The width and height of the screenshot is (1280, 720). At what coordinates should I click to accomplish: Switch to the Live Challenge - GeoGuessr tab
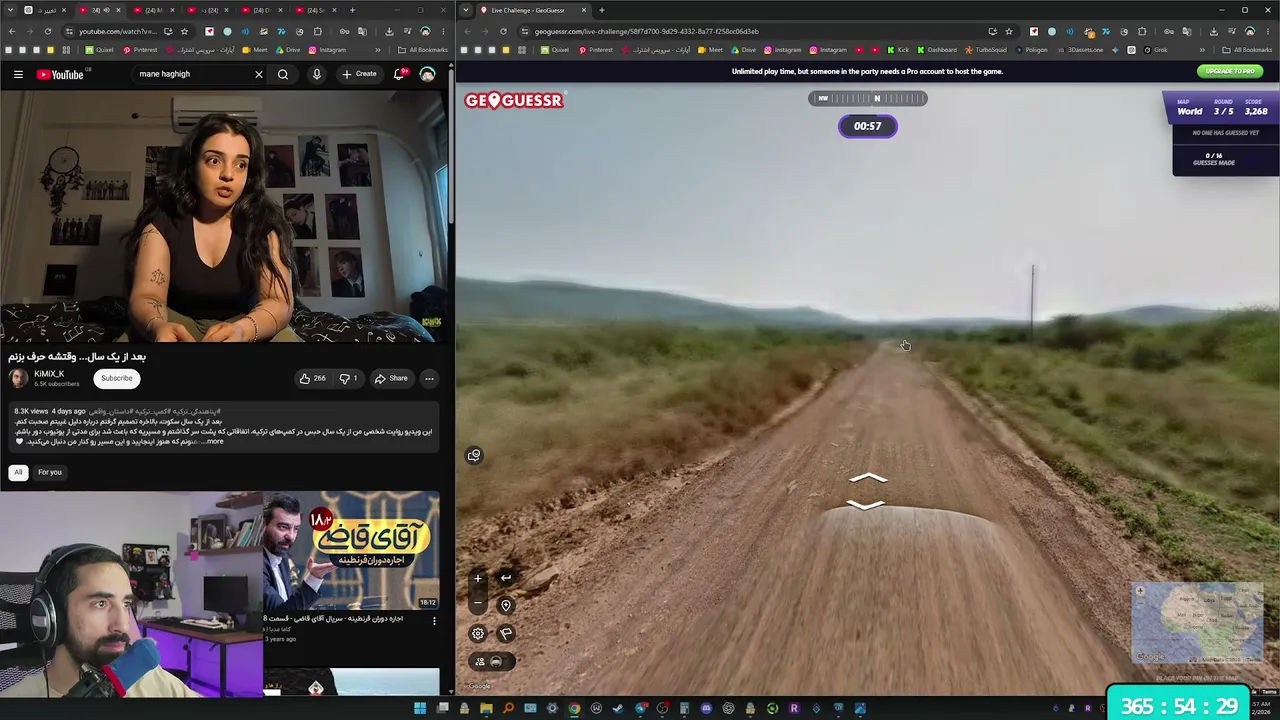coord(535,10)
